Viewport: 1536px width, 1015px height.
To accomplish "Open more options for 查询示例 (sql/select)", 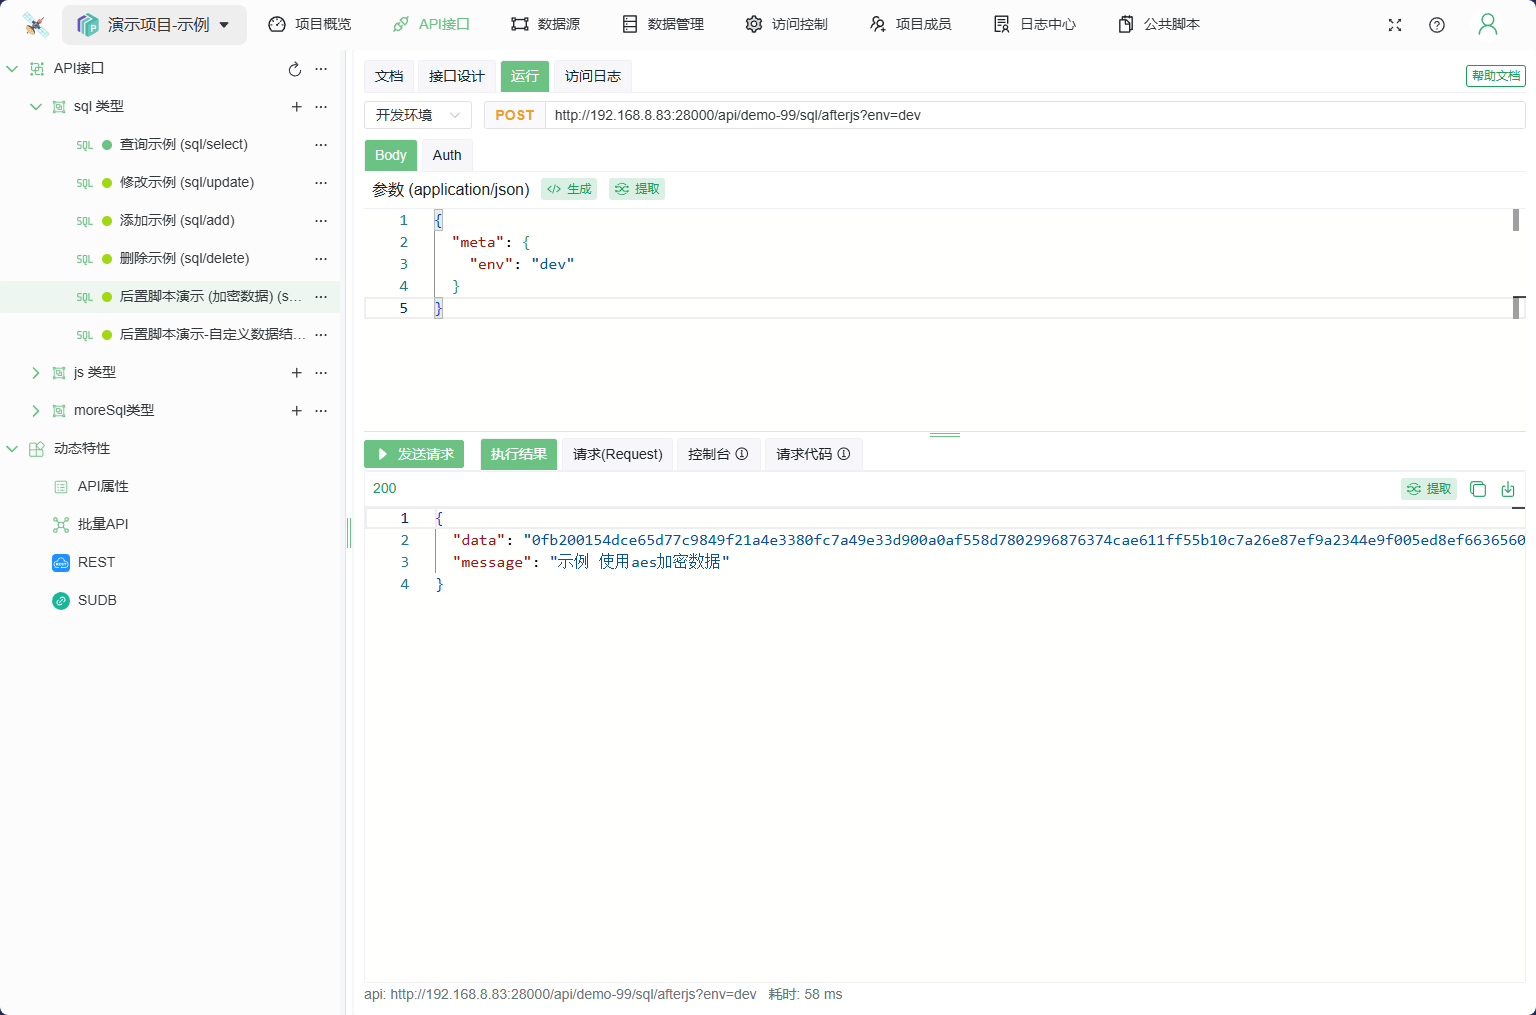I will pyautogui.click(x=321, y=145).
